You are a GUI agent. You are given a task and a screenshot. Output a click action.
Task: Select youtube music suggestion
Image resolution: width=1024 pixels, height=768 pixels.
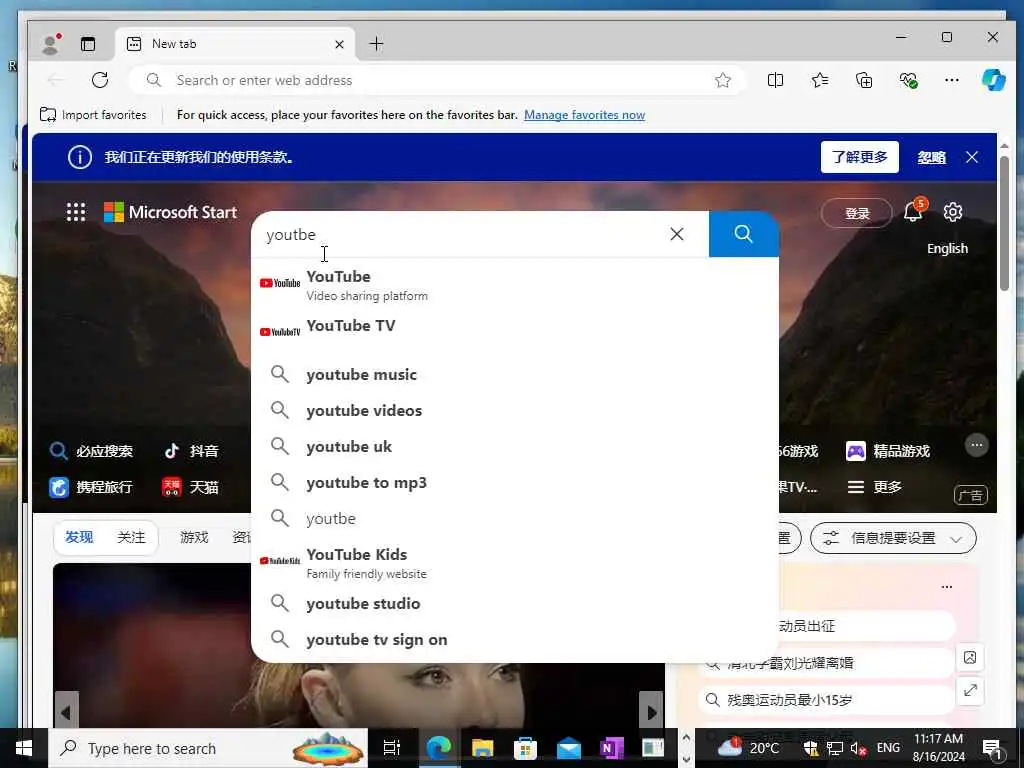point(515,374)
